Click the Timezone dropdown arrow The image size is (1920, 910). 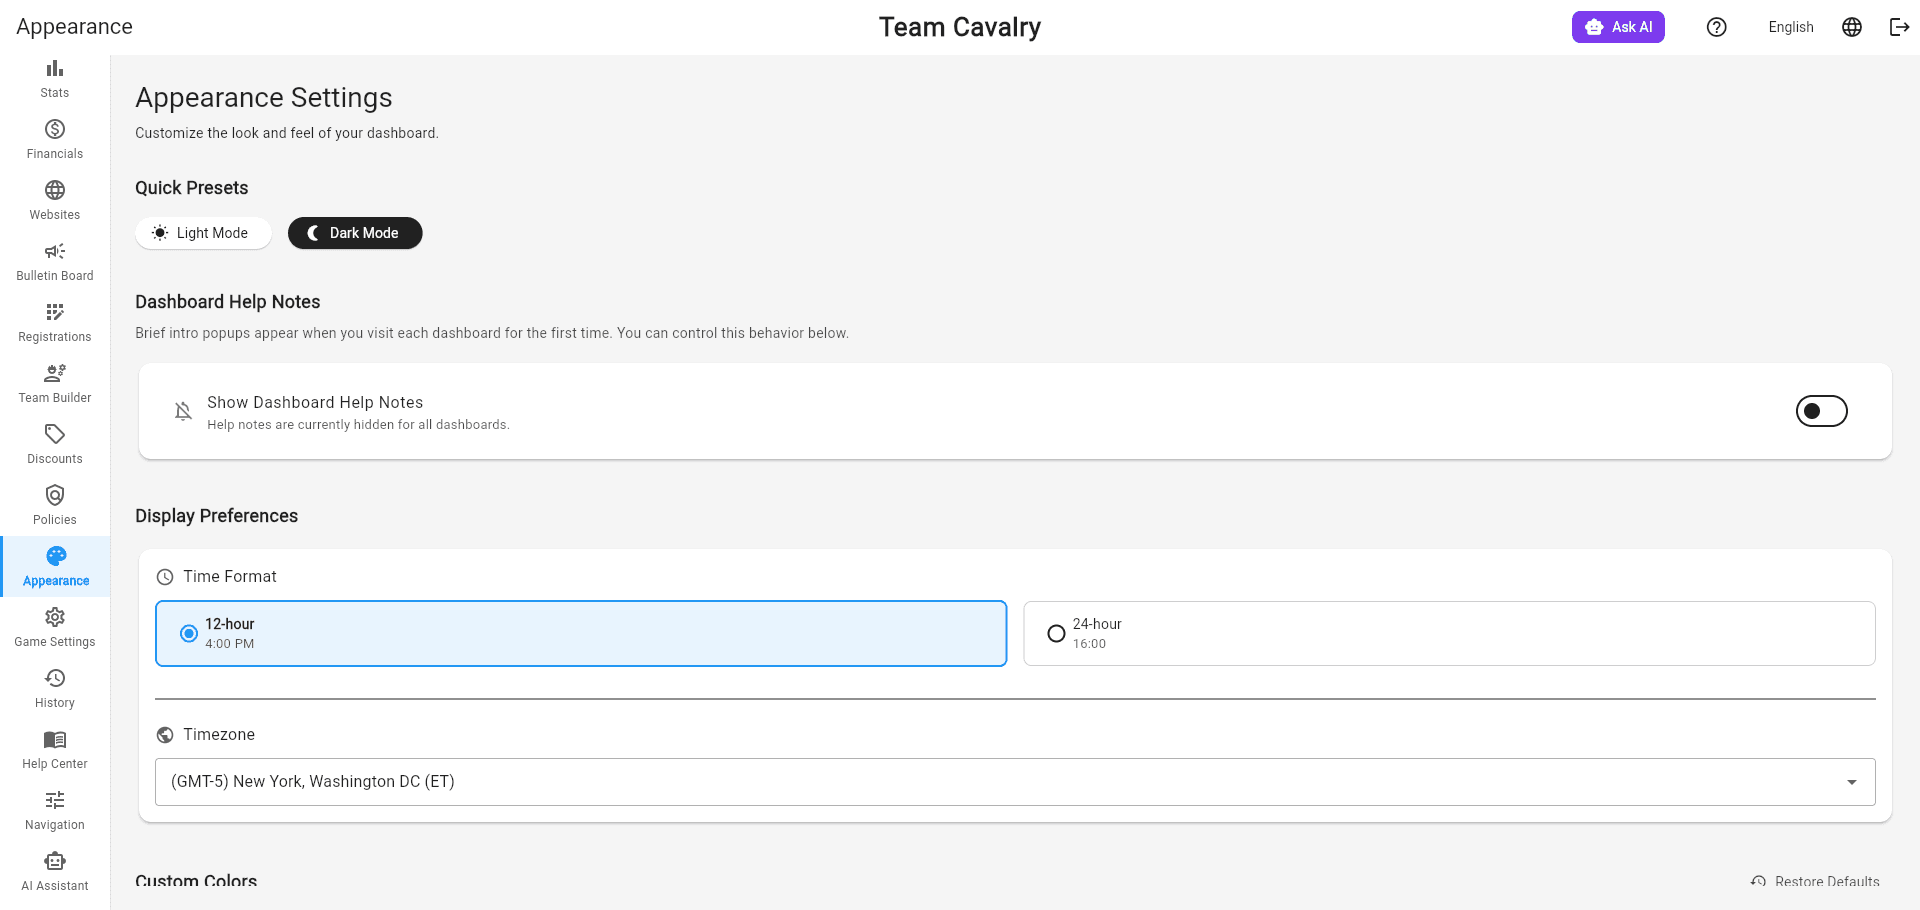click(x=1852, y=782)
